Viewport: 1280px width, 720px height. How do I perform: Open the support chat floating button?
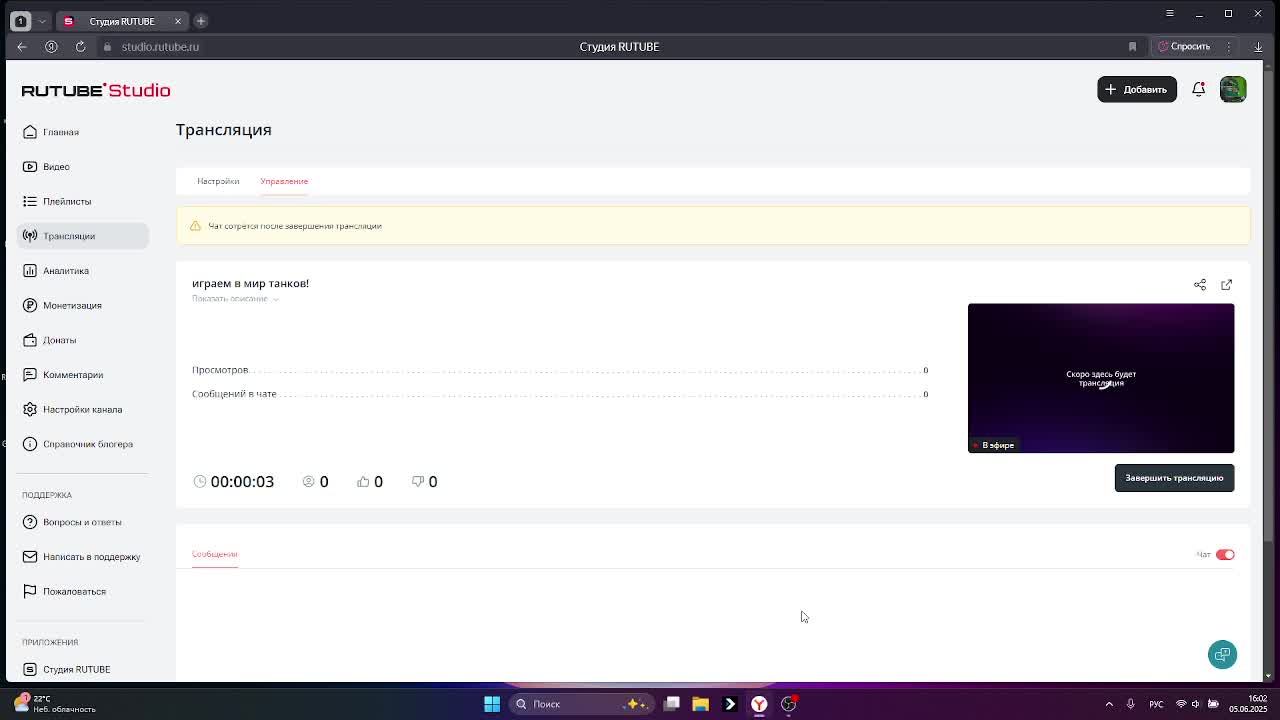pyautogui.click(x=1222, y=654)
